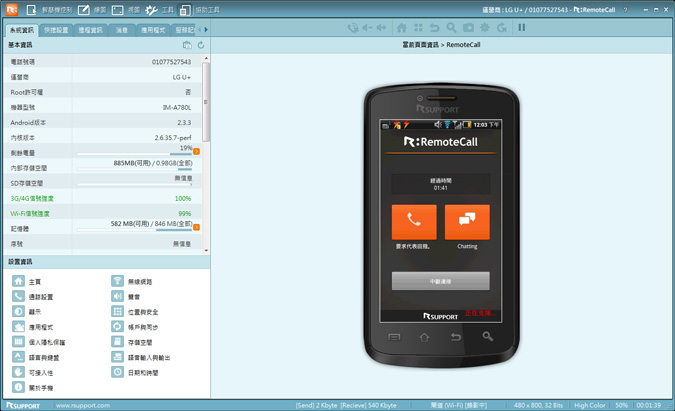Click the grid menu key icon
Screen dimensions: 675x411
(418, 28)
